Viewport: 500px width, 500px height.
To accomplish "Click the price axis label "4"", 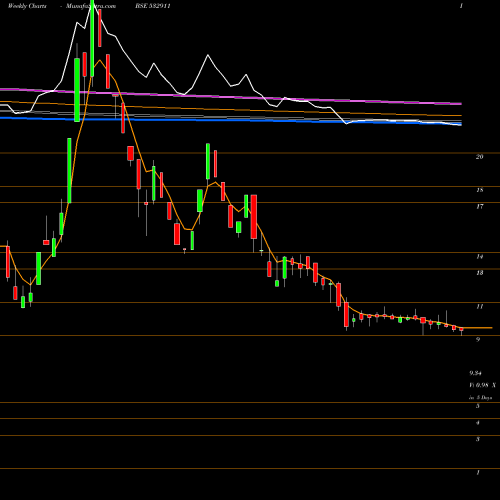I will pos(478,423).
